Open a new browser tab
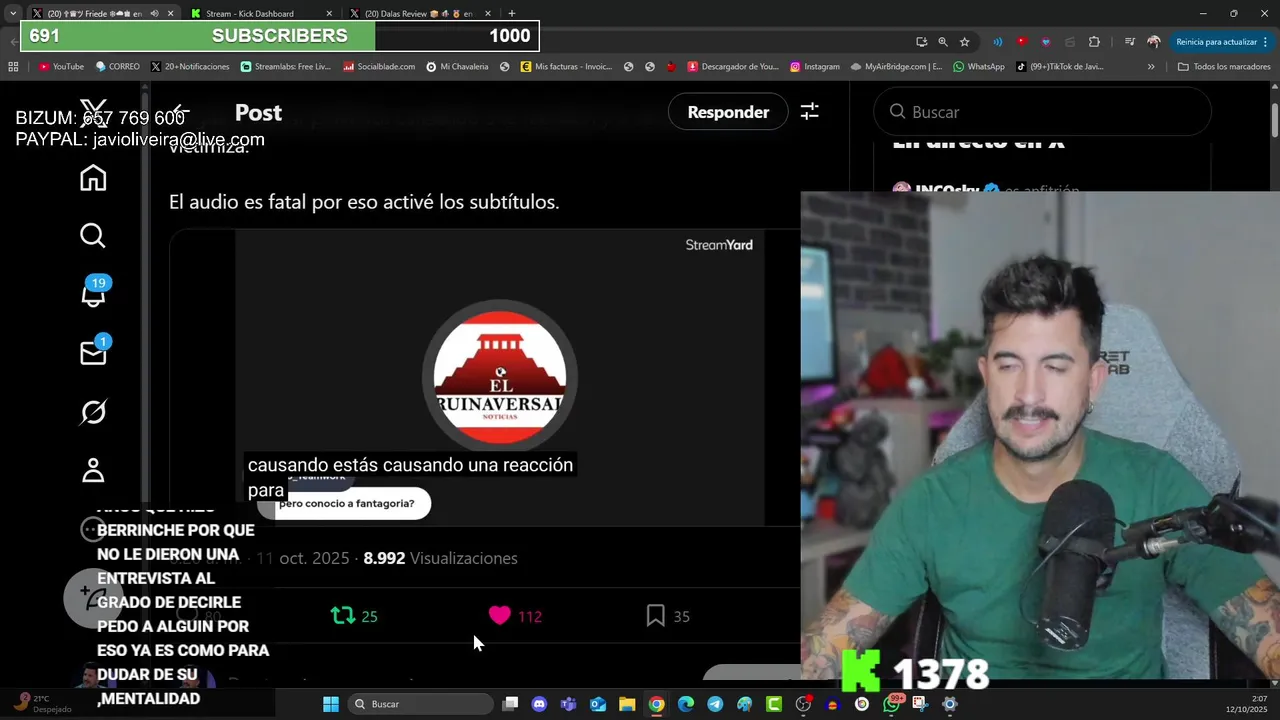This screenshot has height=720, width=1280. coord(511,14)
